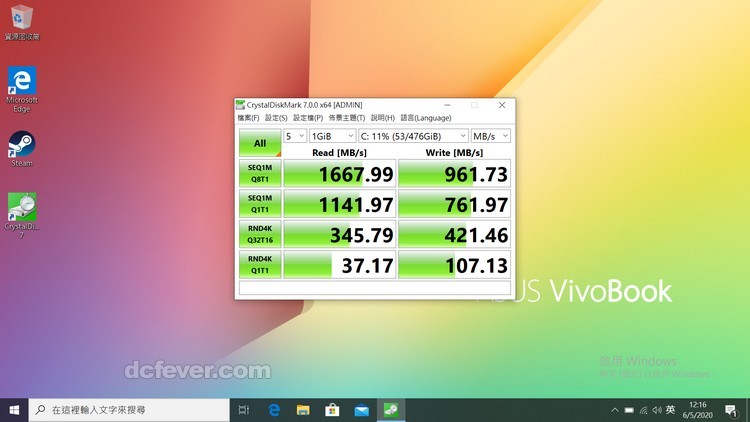Screen dimensions: 750x422
Task: Run all benchmarks with the All button
Action: pyautogui.click(x=260, y=143)
